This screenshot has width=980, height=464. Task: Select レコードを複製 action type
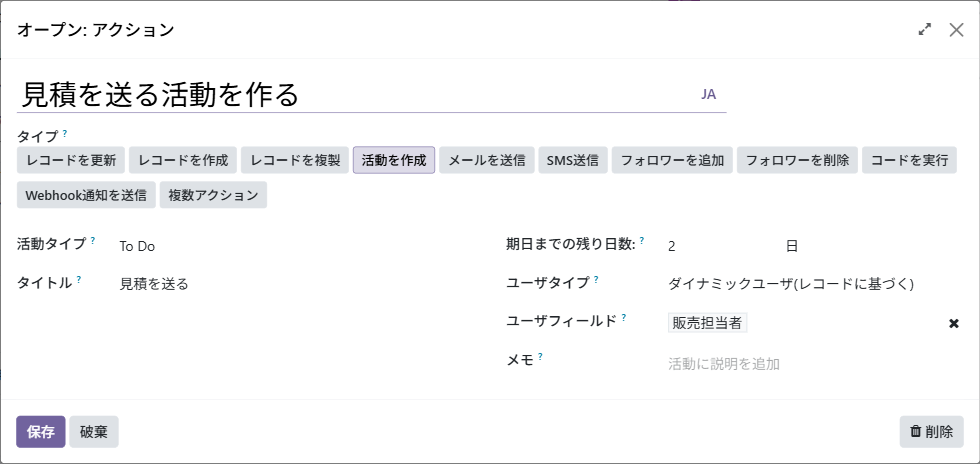(295, 160)
